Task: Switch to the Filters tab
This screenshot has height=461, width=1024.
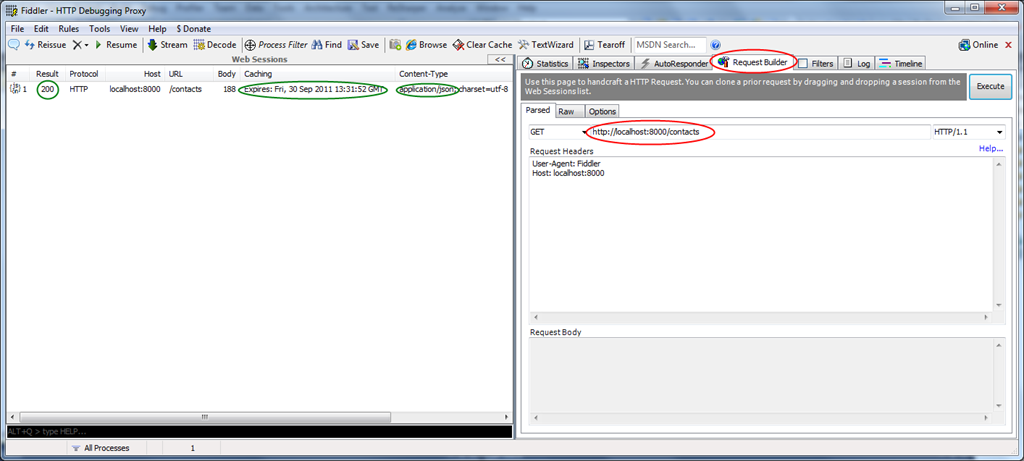Action: [816, 63]
